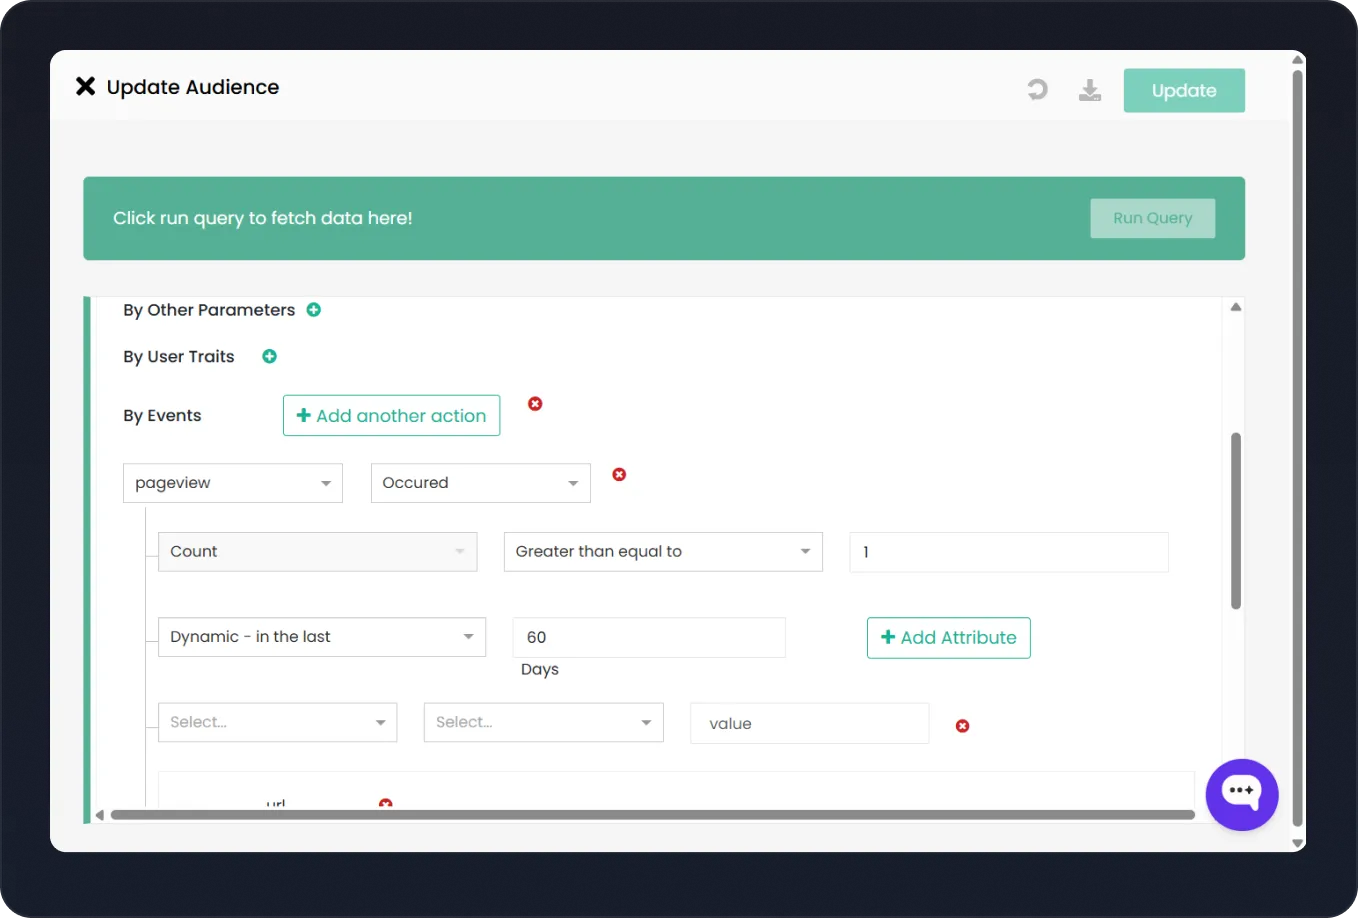
Task: Open the Occured dropdown
Action: click(x=481, y=483)
